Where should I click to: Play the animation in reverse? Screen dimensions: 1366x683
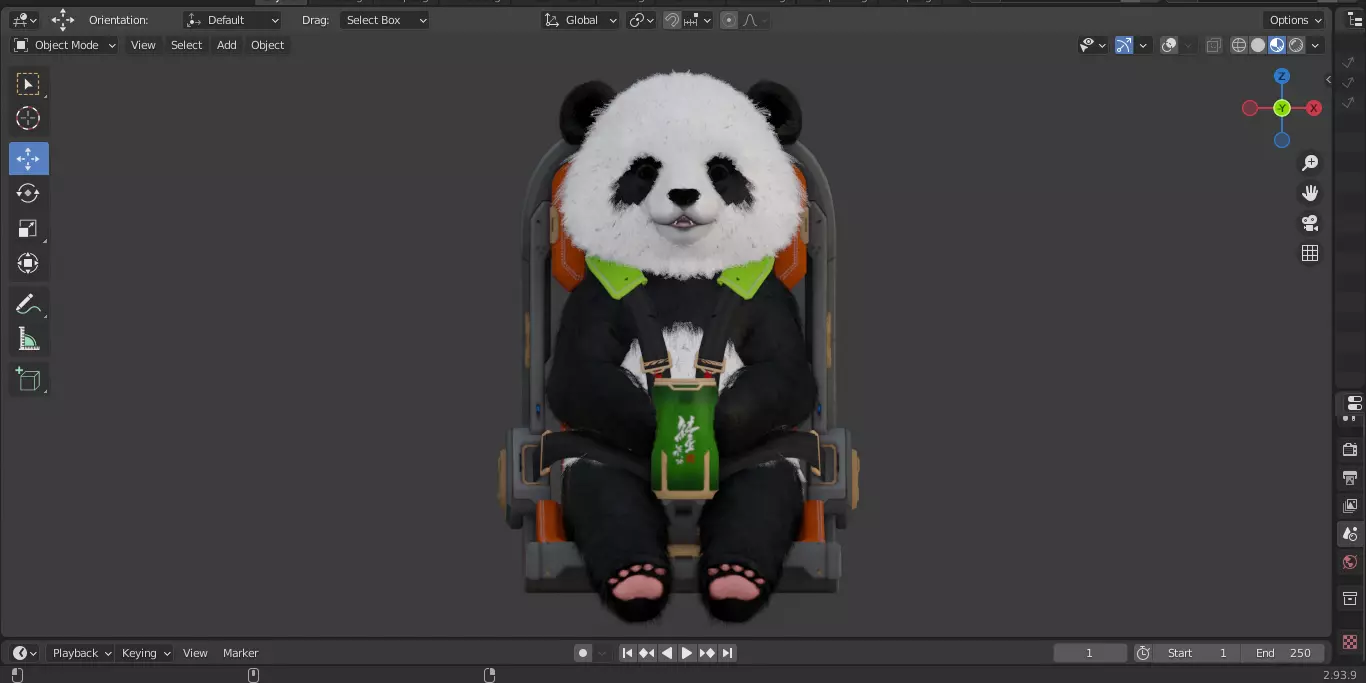(667, 653)
